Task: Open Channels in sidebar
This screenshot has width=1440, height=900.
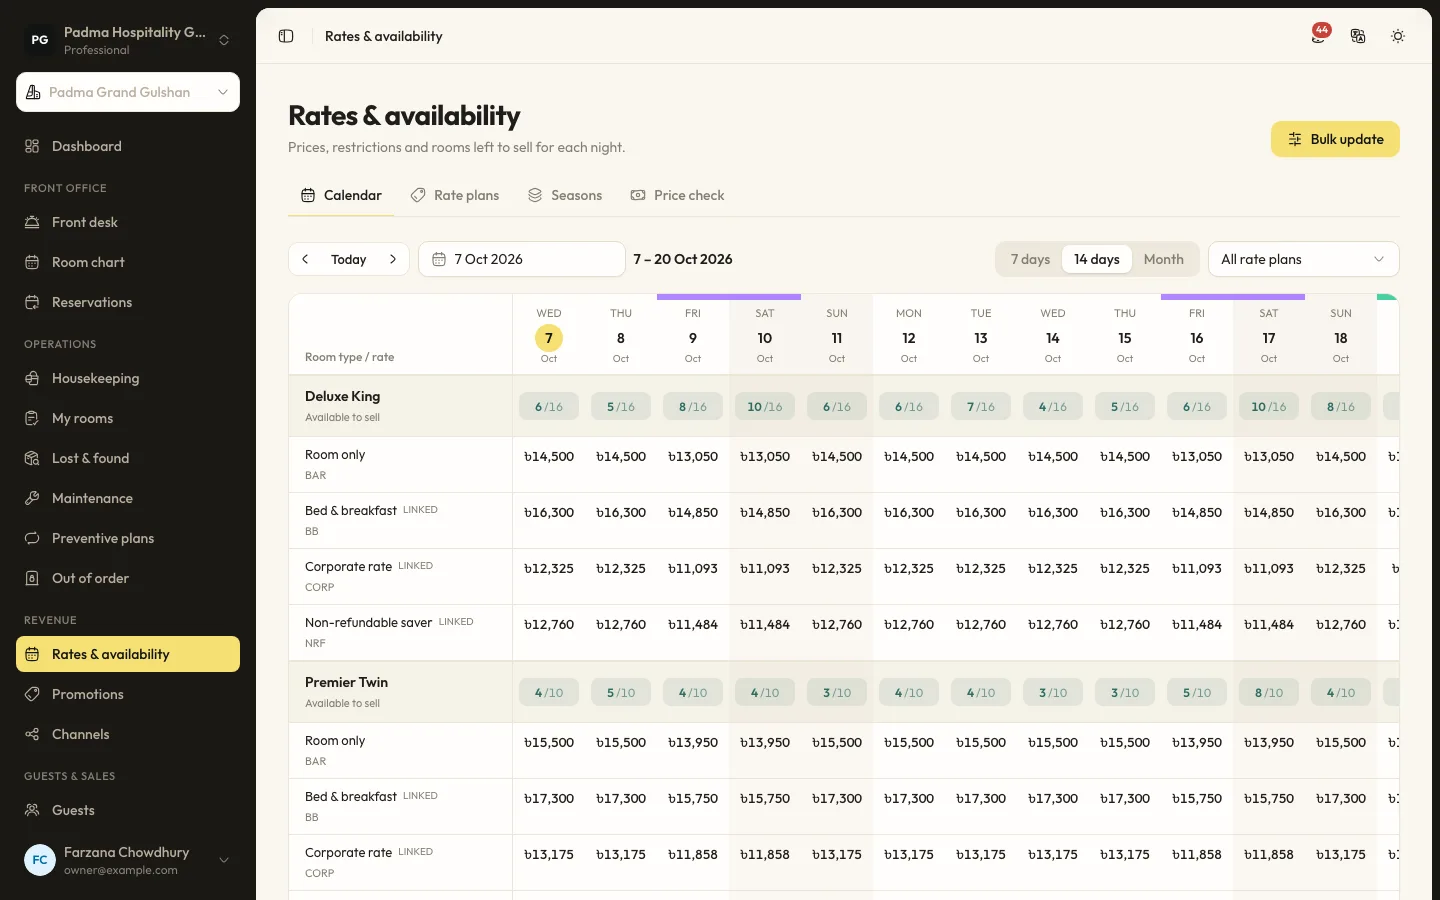Action: tap(128, 734)
